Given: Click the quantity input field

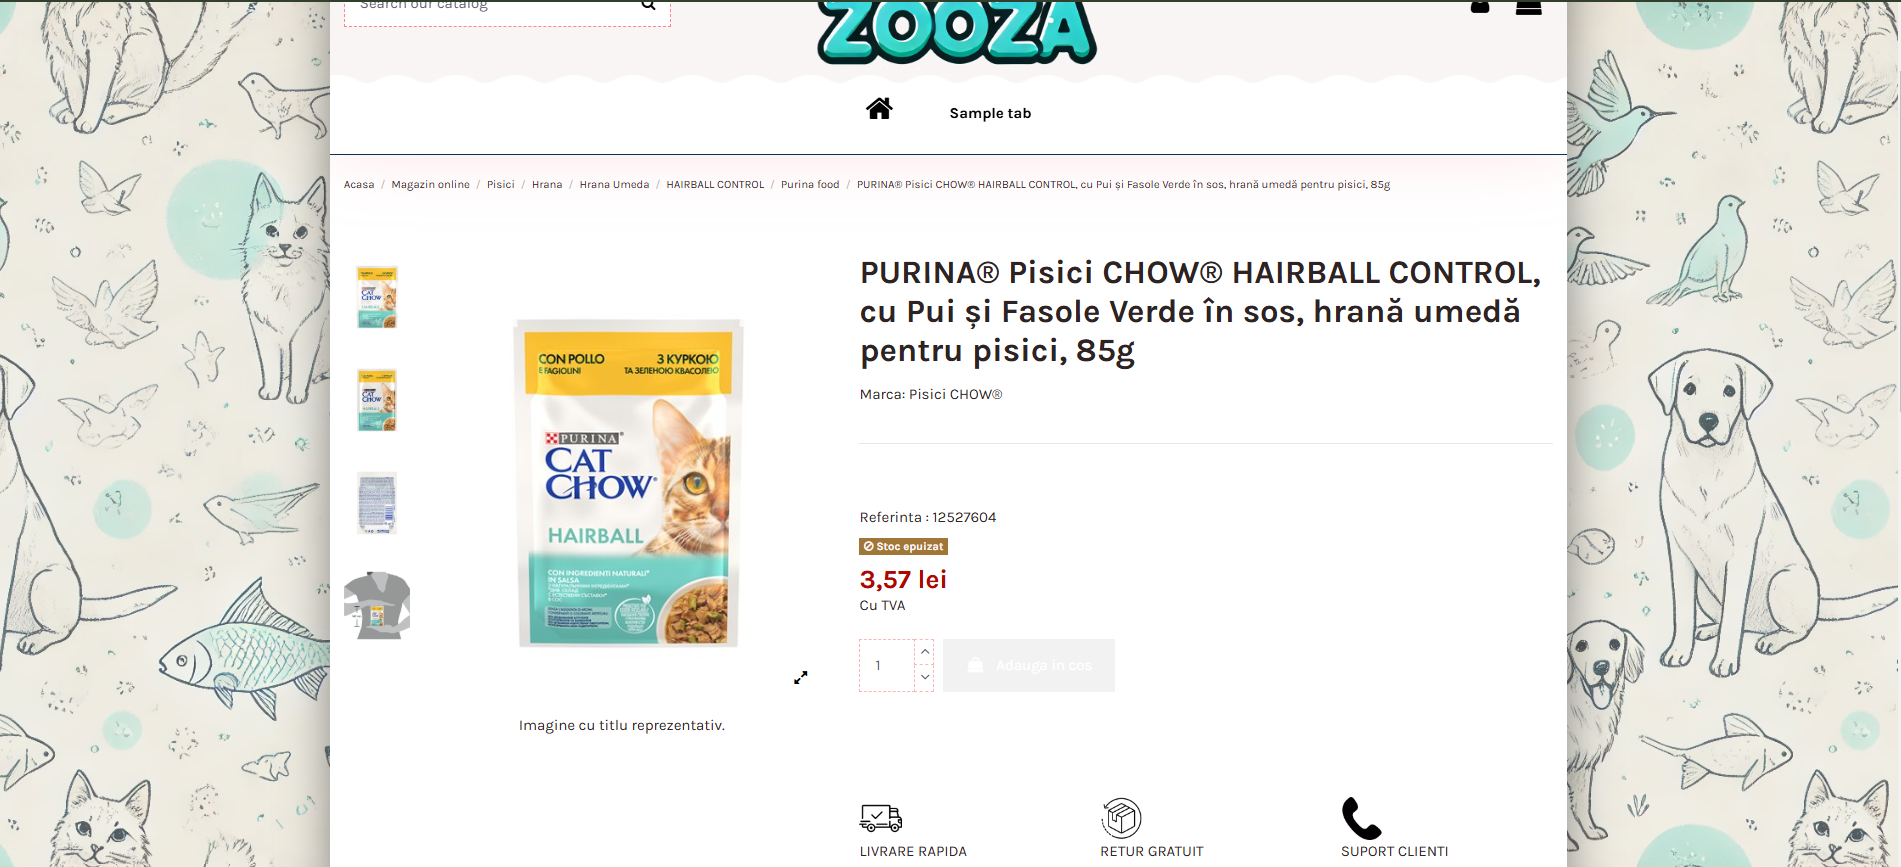Looking at the screenshot, I should pos(887,665).
